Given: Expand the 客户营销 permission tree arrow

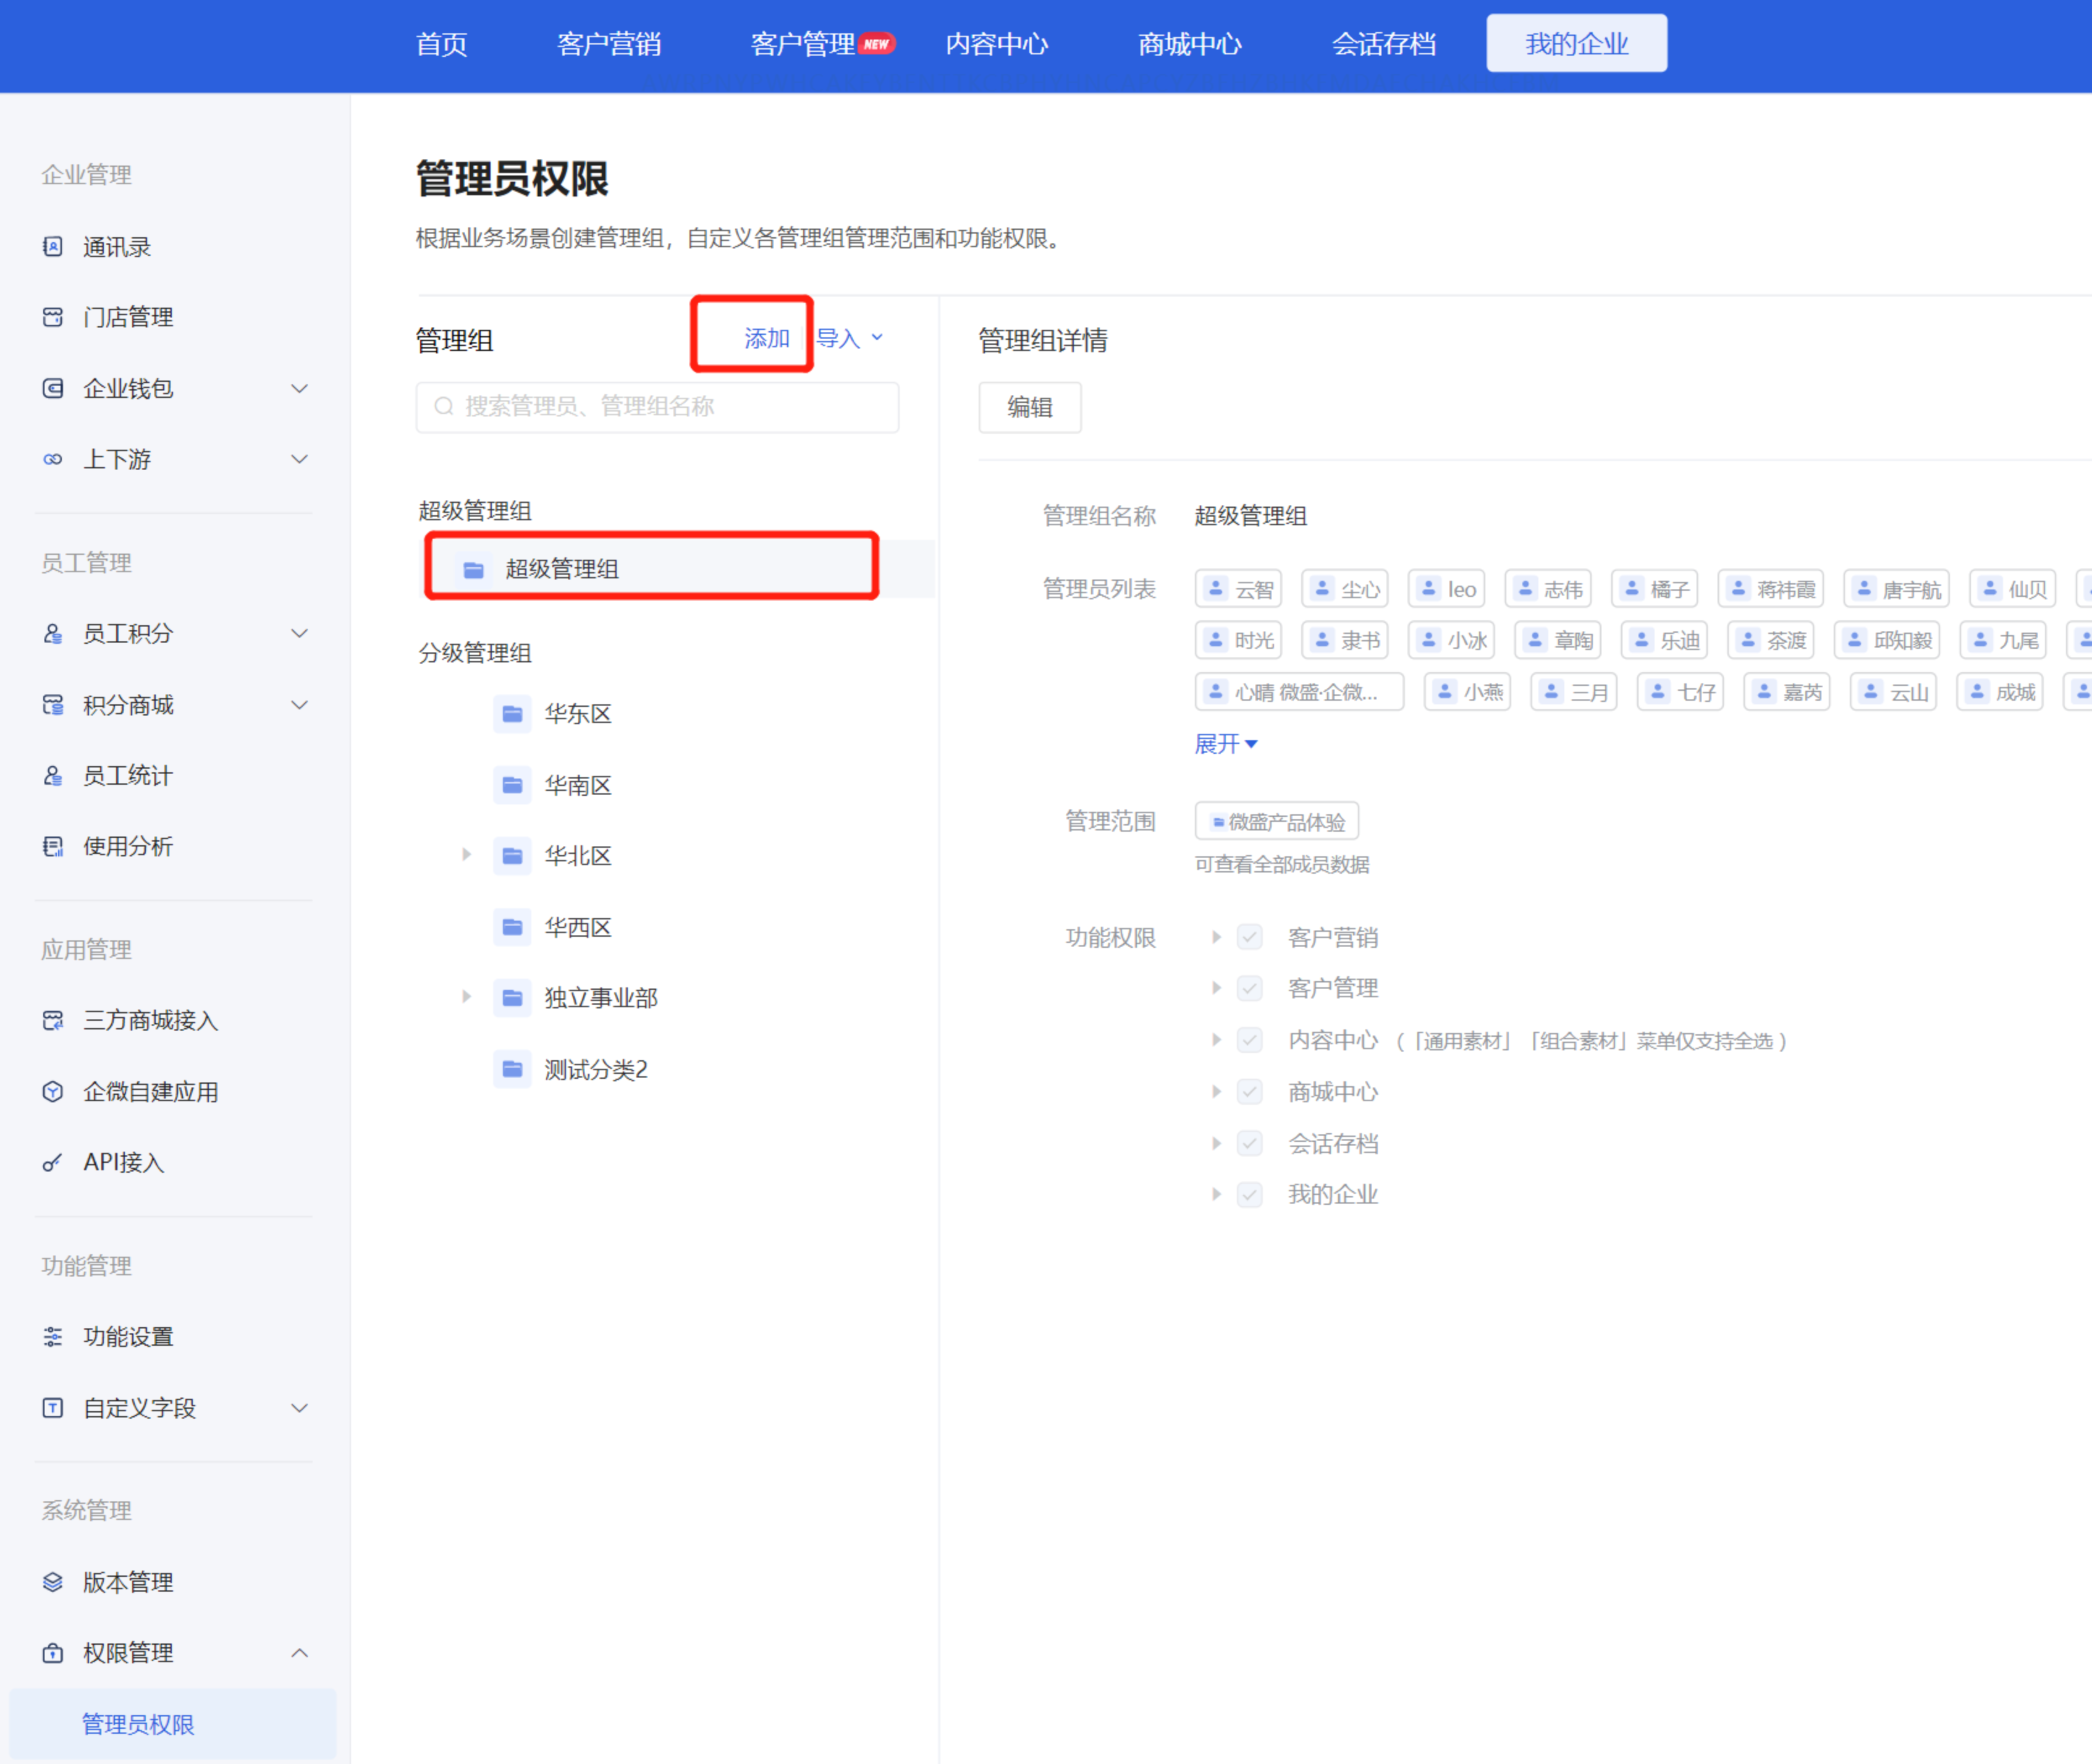Looking at the screenshot, I should pos(1216,937).
